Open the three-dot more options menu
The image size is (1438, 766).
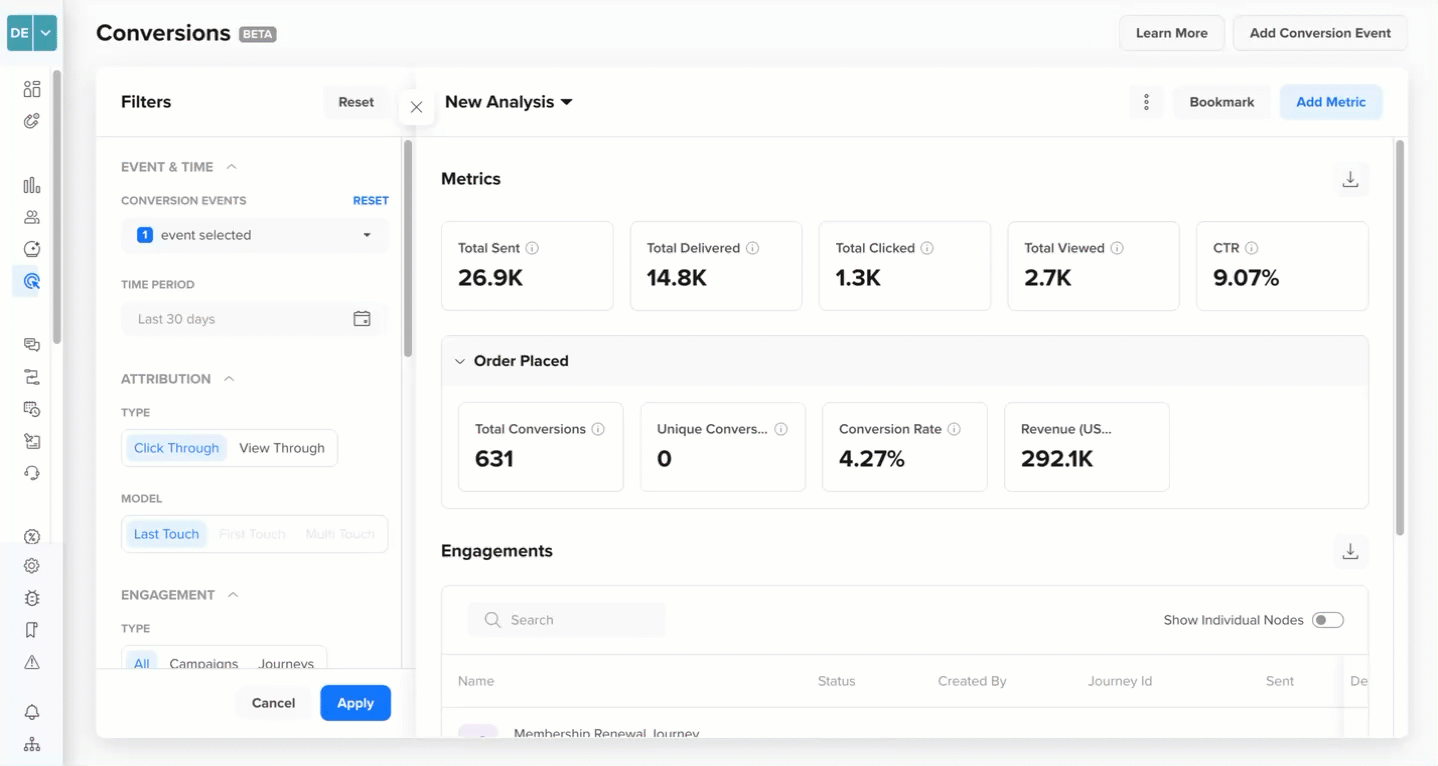coord(1146,102)
